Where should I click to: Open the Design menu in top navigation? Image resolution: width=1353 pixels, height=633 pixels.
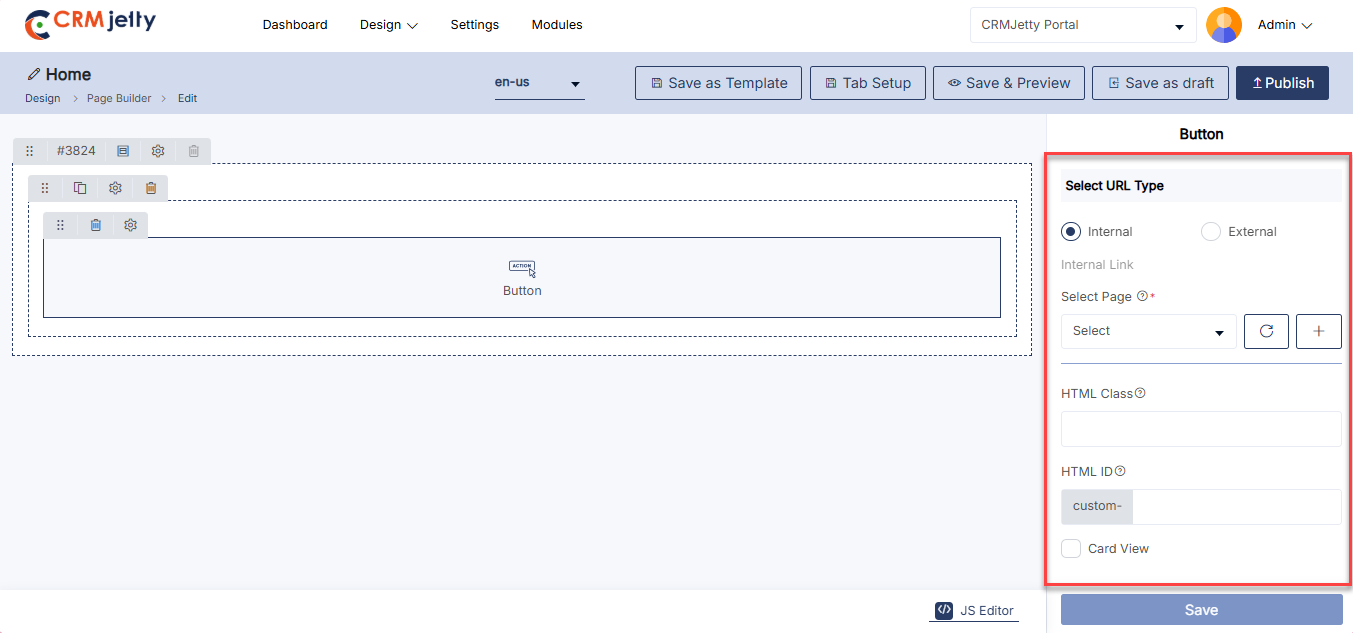[388, 25]
